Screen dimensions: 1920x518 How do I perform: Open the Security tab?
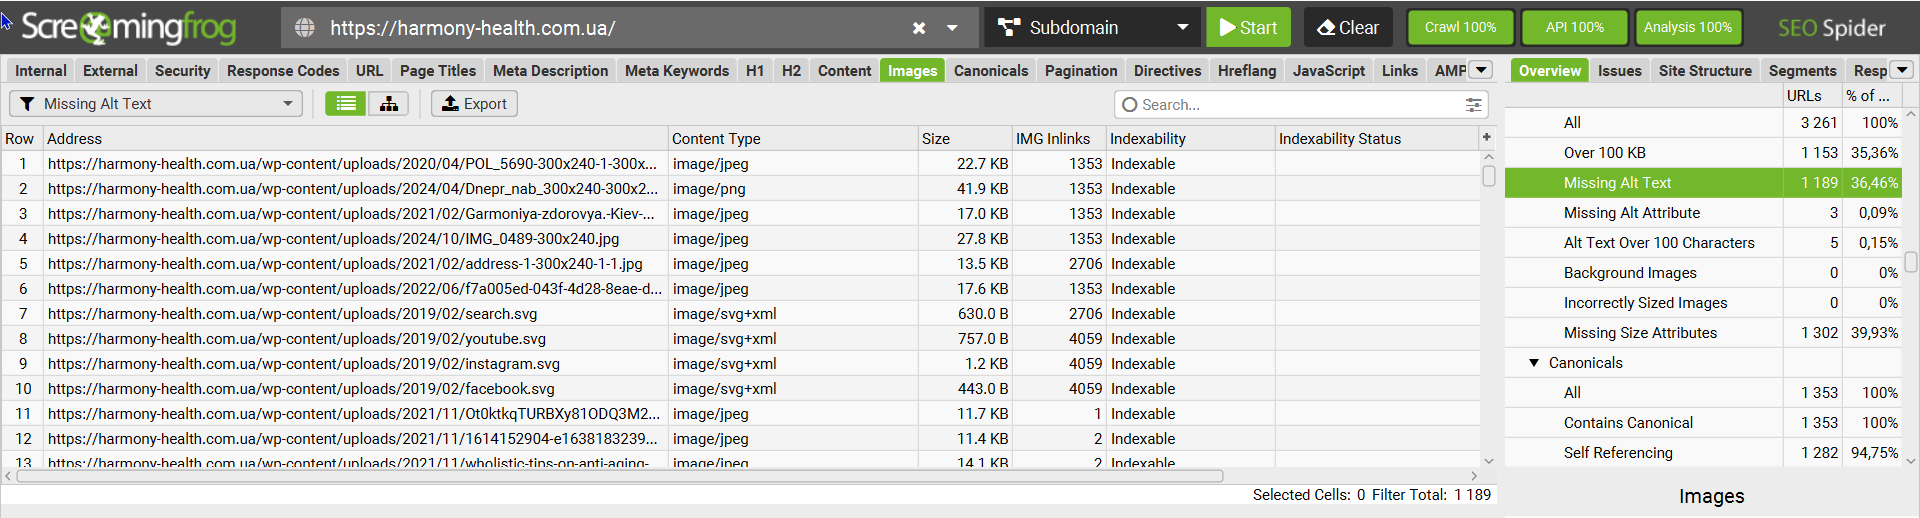pyautogui.click(x=182, y=70)
